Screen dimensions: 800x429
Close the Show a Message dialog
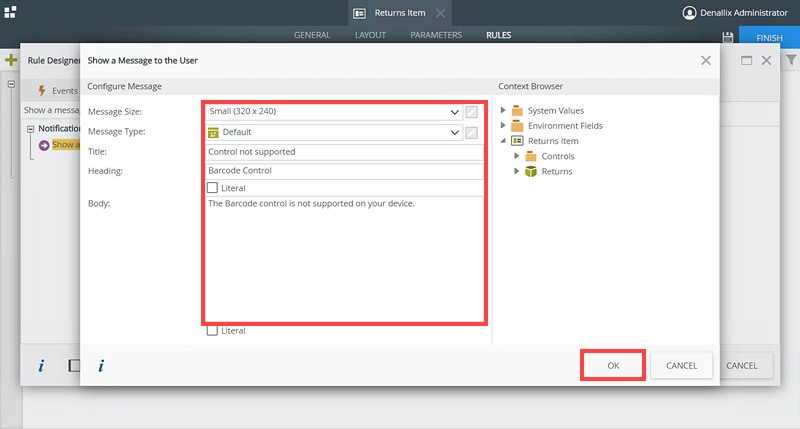[x=706, y=60]
